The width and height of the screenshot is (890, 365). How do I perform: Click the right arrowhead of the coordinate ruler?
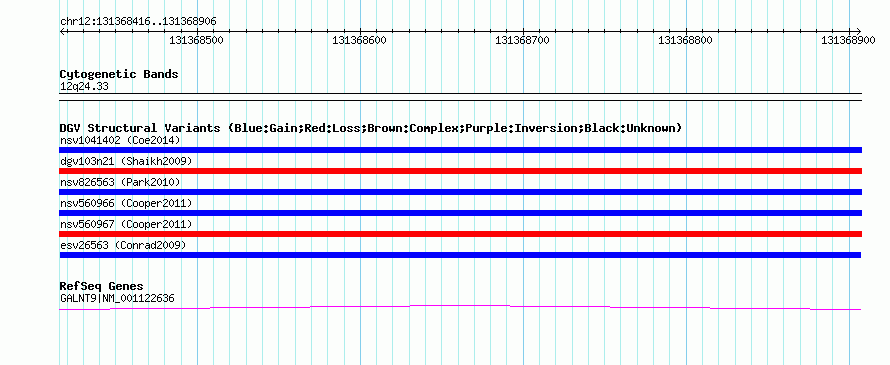pyautogui.click(x=858, y=31)
